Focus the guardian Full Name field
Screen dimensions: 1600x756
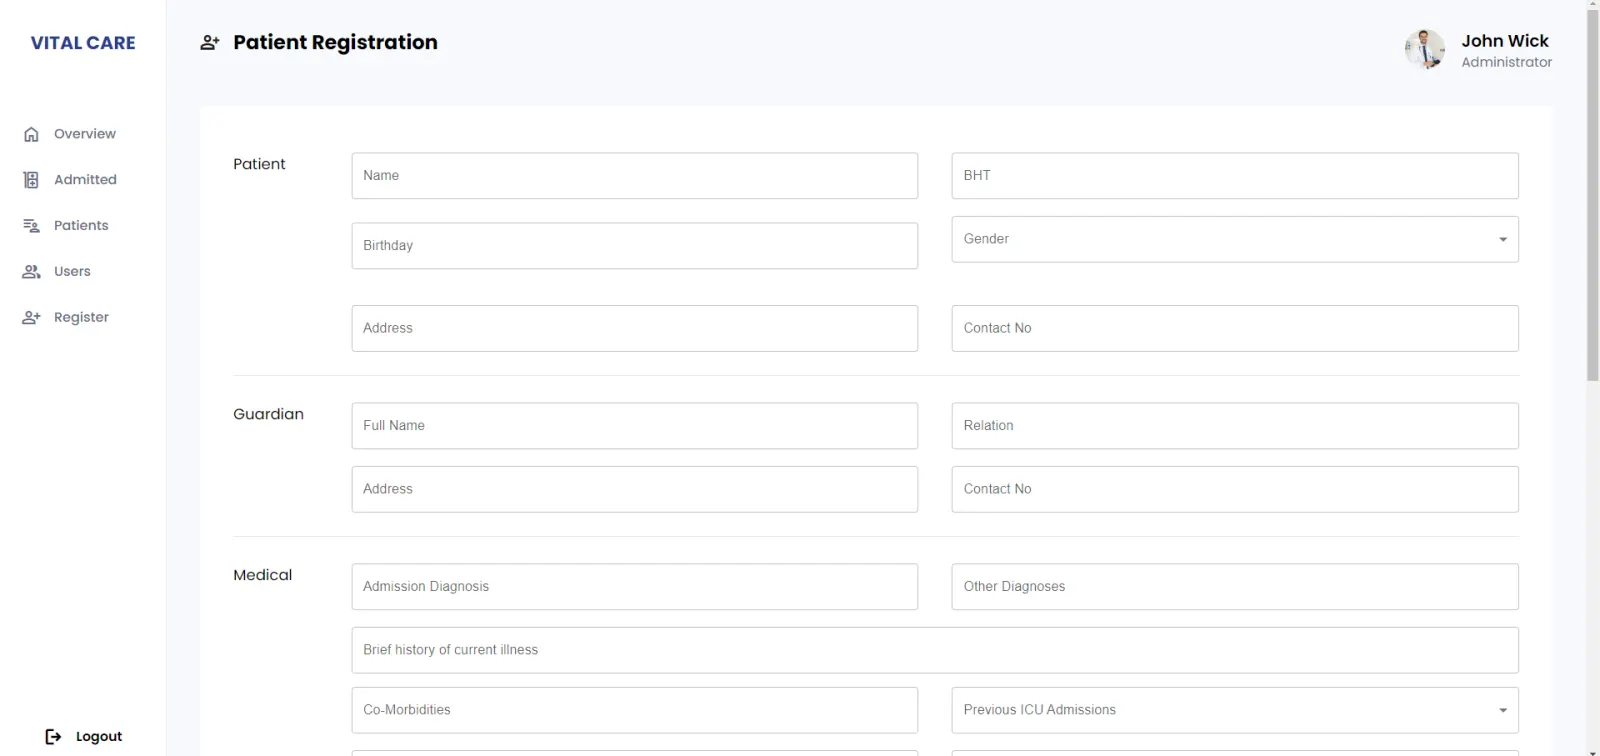[x=635, y=426]
